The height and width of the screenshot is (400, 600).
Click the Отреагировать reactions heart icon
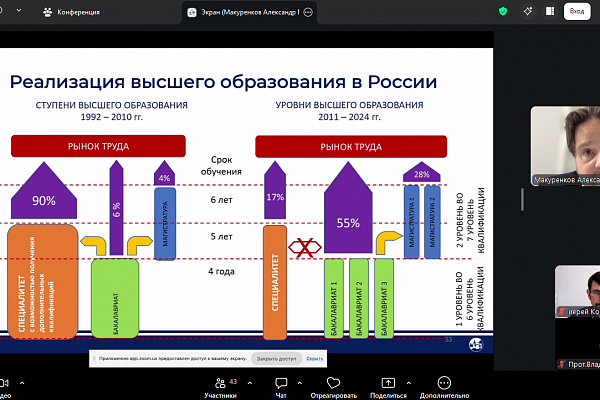(333, 383)
